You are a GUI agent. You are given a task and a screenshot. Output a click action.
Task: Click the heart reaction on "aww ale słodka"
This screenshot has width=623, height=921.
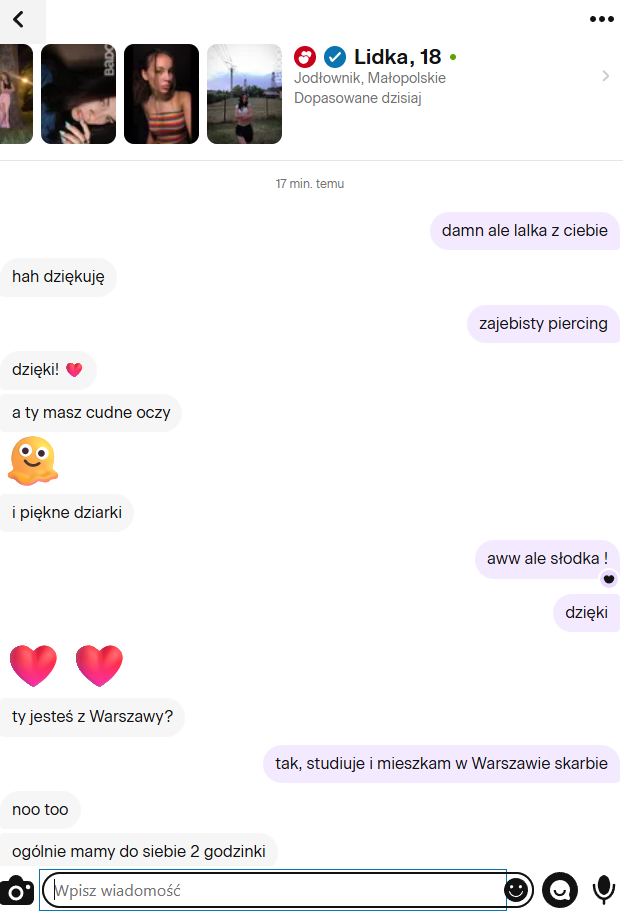tap(609, 579)
